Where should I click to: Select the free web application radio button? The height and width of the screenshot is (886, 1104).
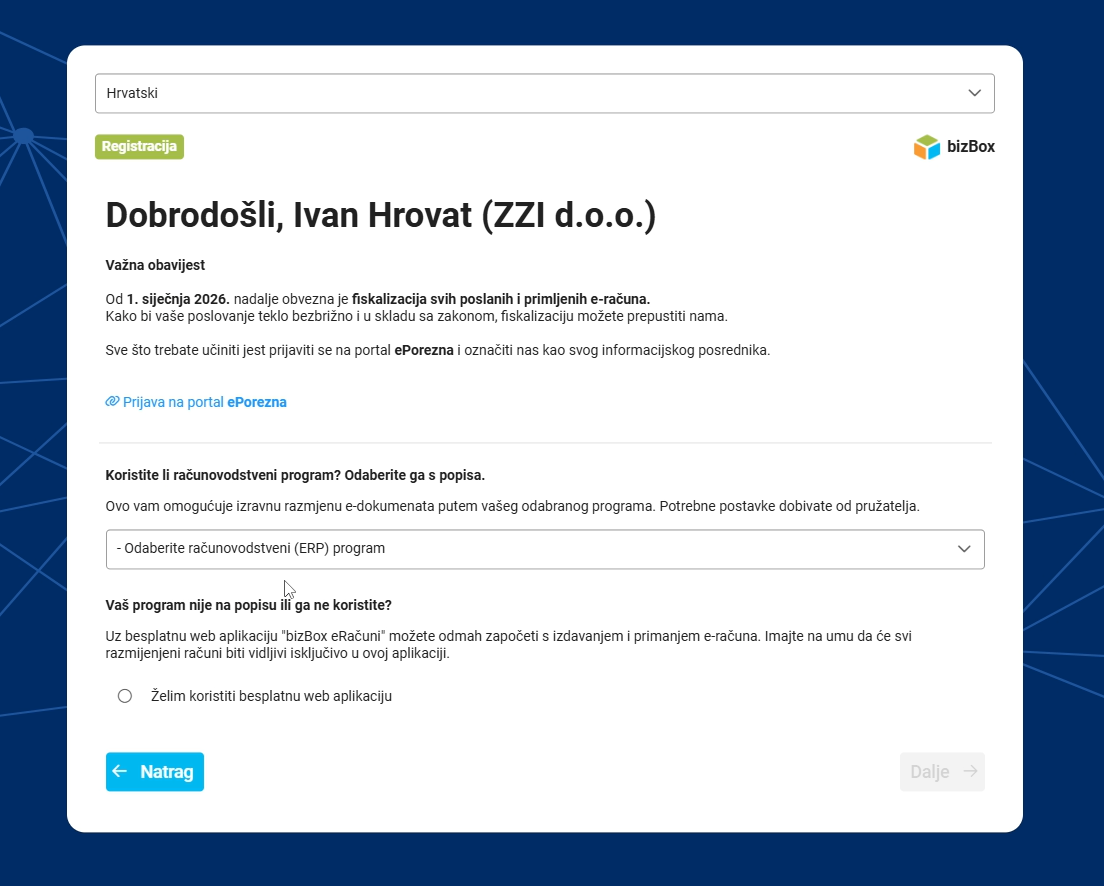[125, 696]
